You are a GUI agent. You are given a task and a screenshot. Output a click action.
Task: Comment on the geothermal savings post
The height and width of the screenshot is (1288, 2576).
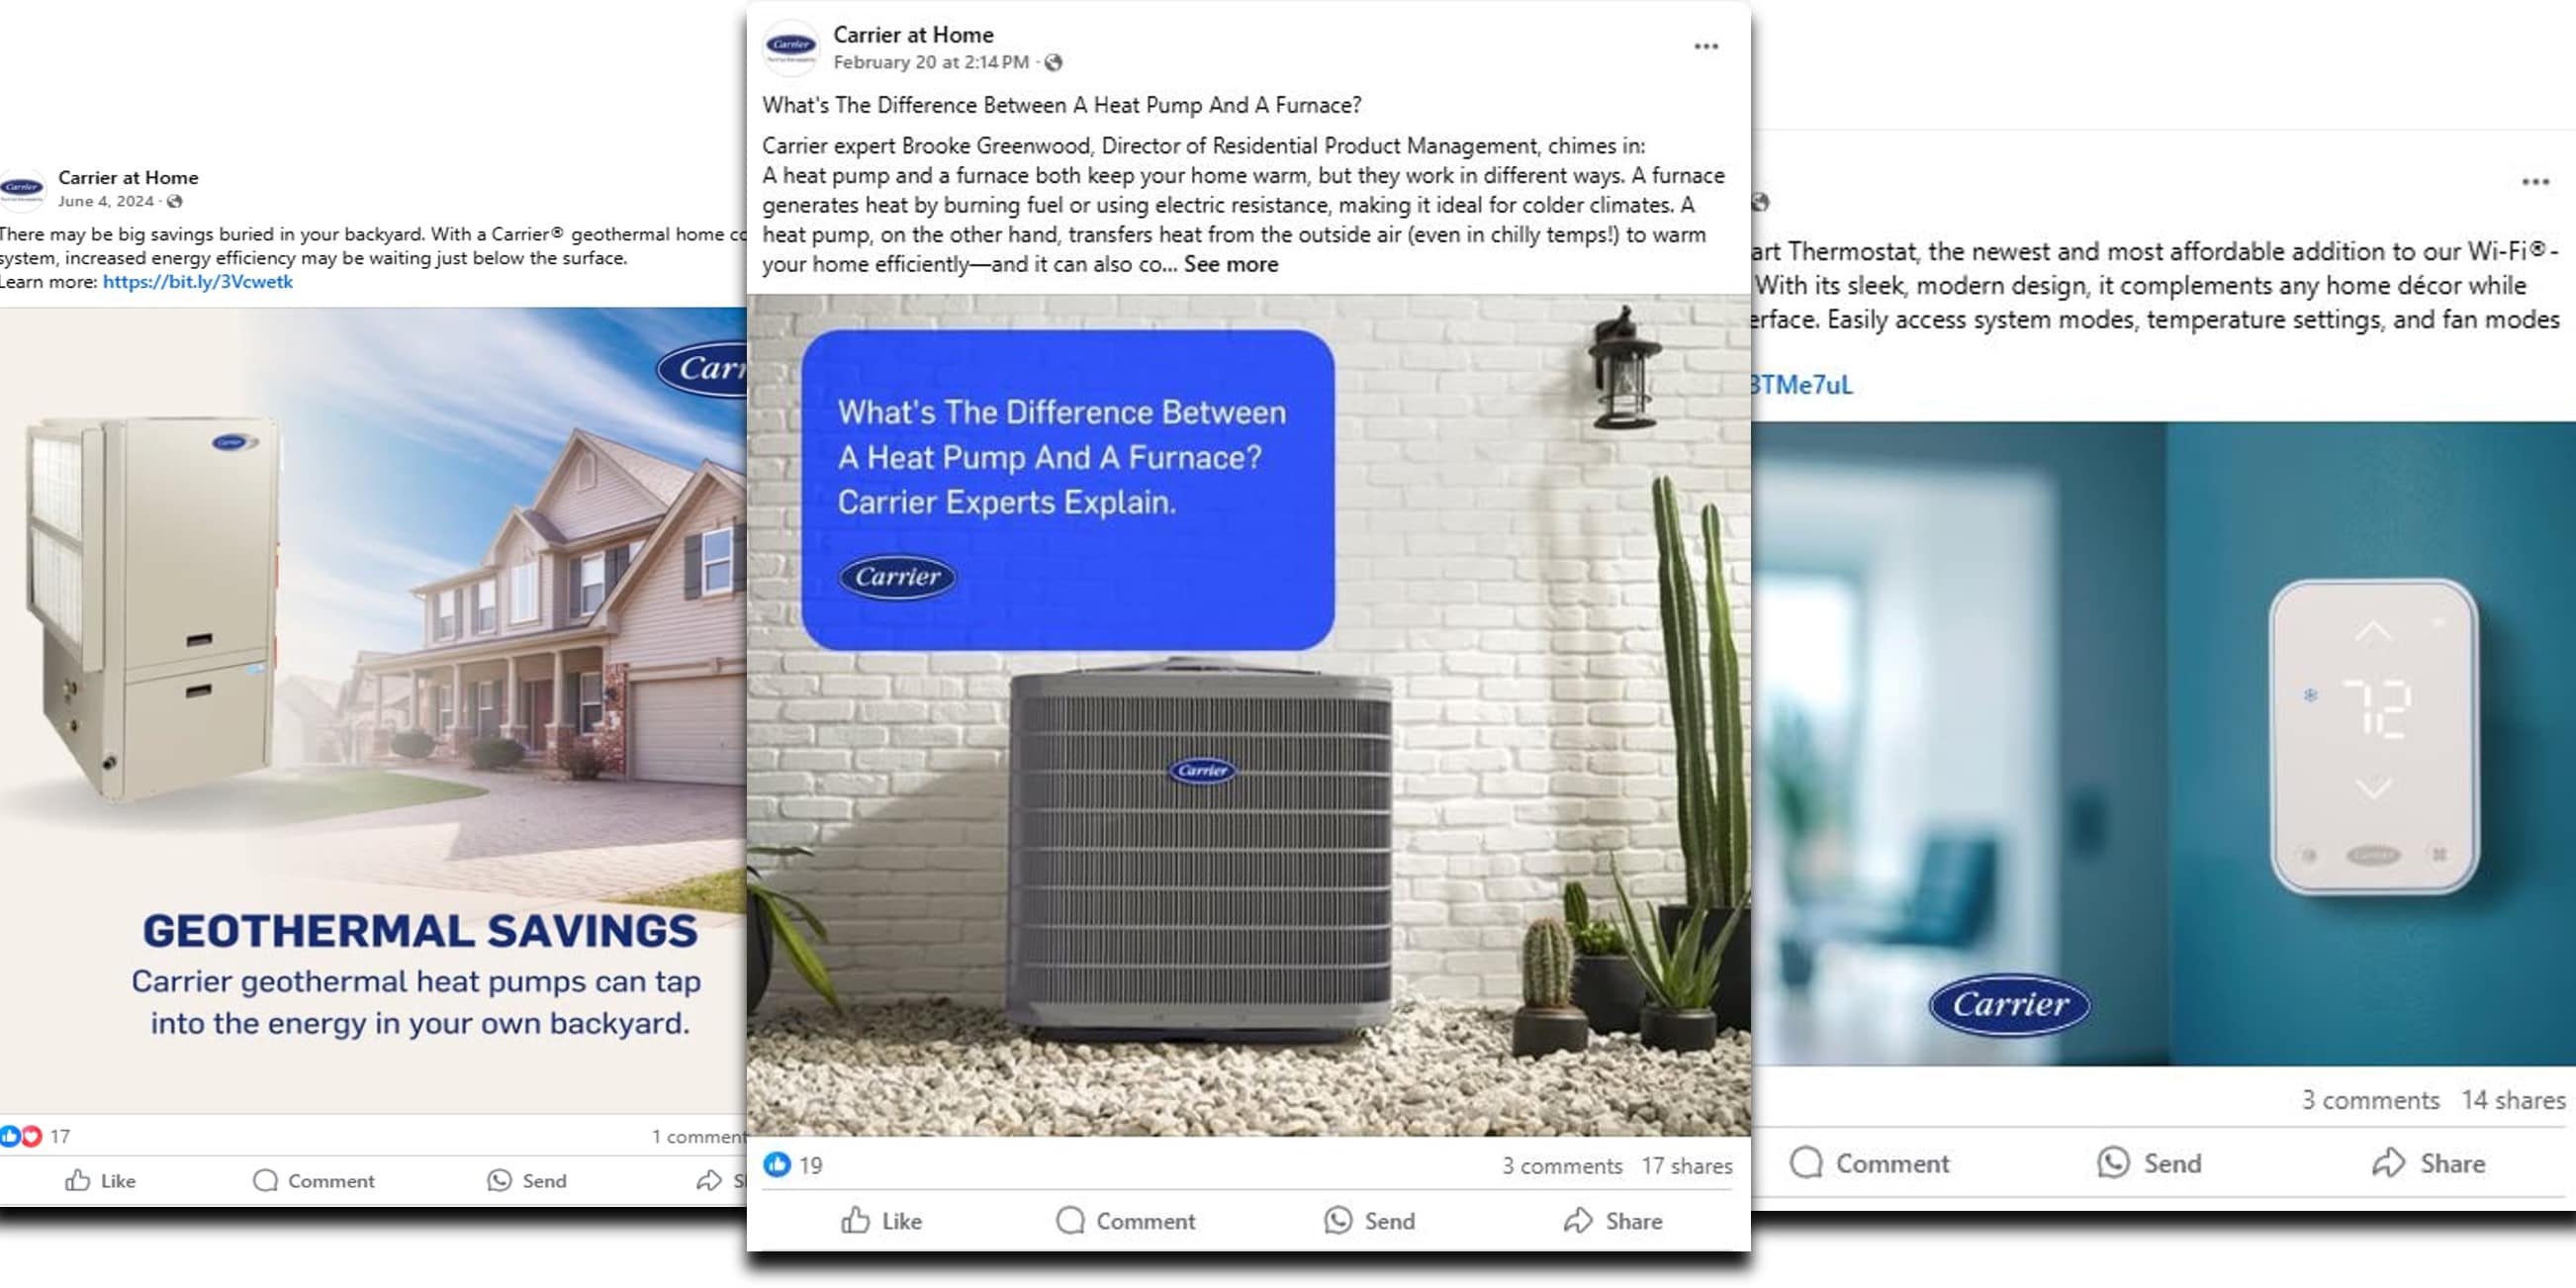point(314,1181)
